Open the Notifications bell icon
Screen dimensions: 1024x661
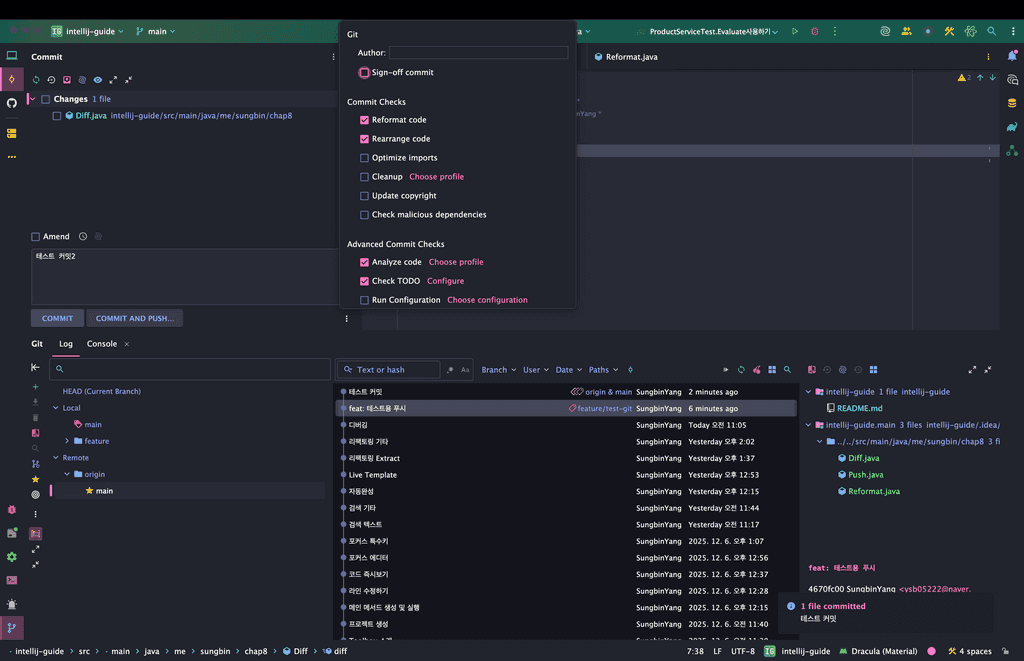pyautogui.click(x=1012, y=56)
